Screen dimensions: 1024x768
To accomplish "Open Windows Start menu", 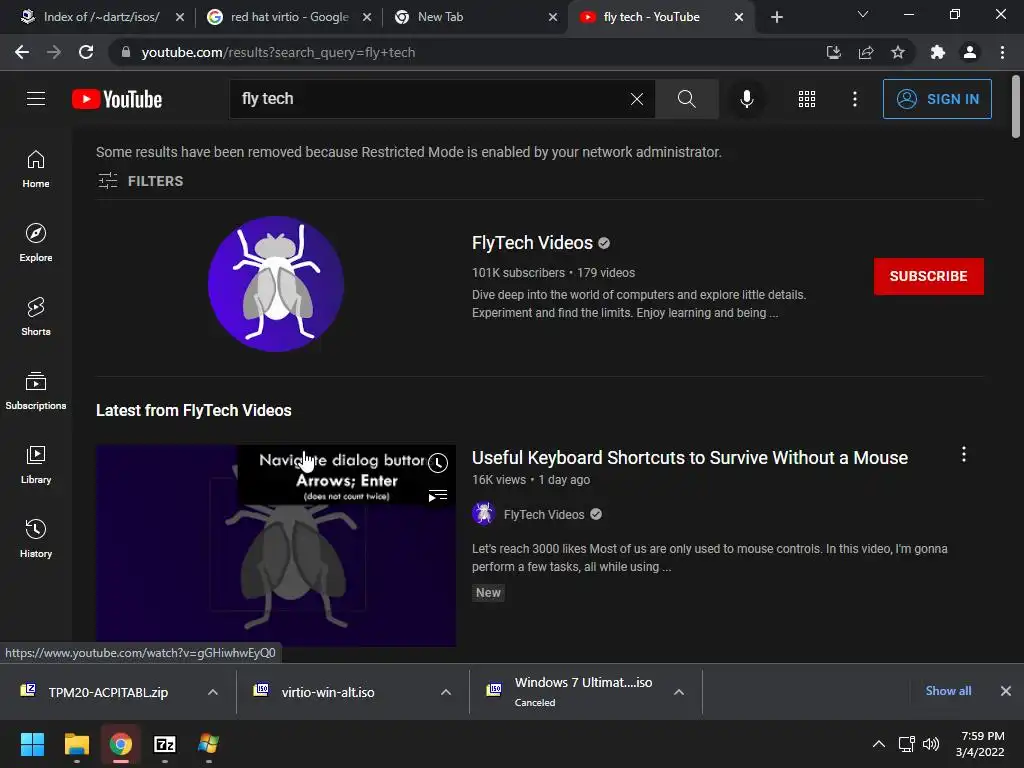I will [32, 744].
